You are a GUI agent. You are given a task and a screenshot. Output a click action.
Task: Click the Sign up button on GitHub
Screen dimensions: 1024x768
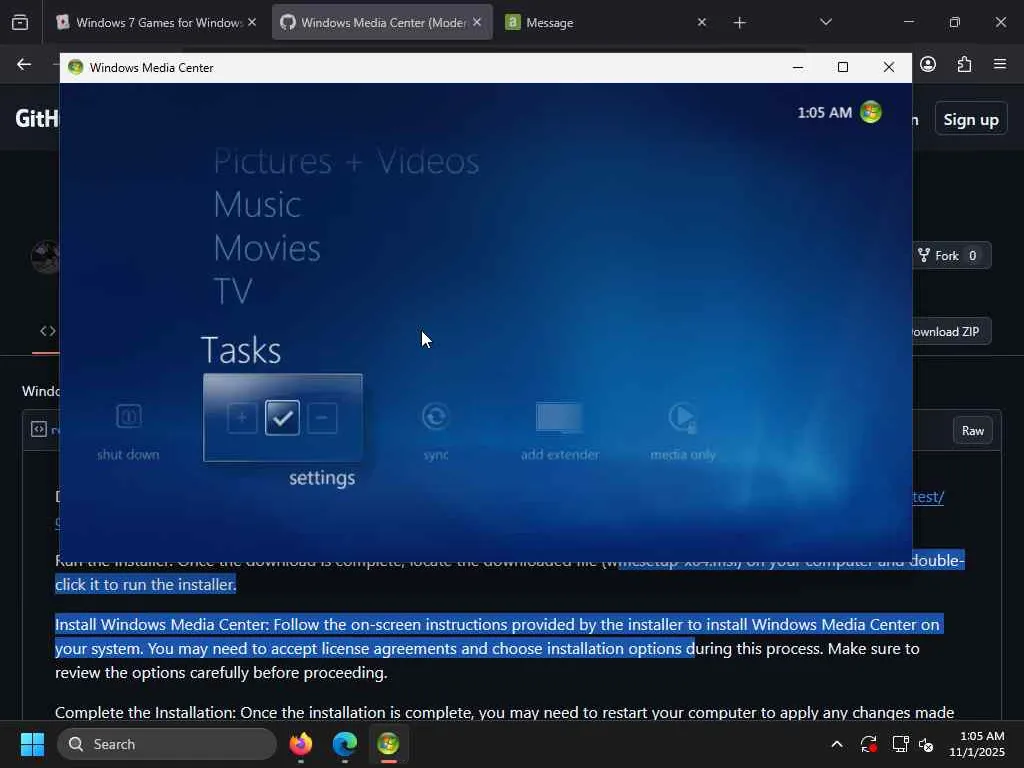pyautogui.click(x=970, y=120)
